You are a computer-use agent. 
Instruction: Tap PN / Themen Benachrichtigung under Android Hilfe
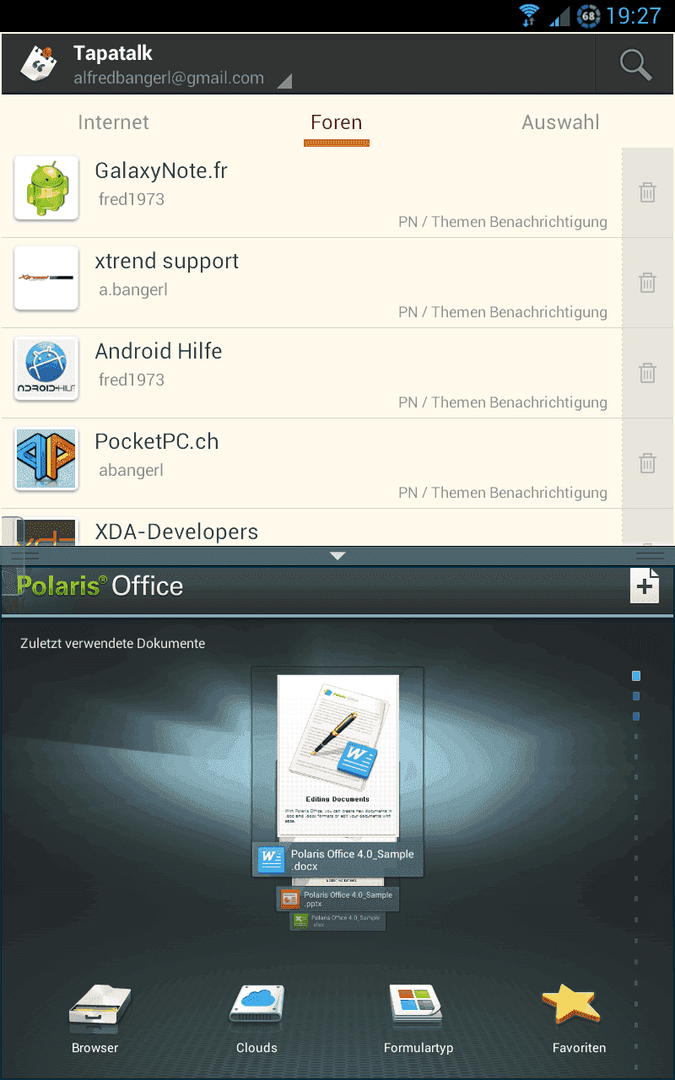pyautogui.click(x=503, y=402)
